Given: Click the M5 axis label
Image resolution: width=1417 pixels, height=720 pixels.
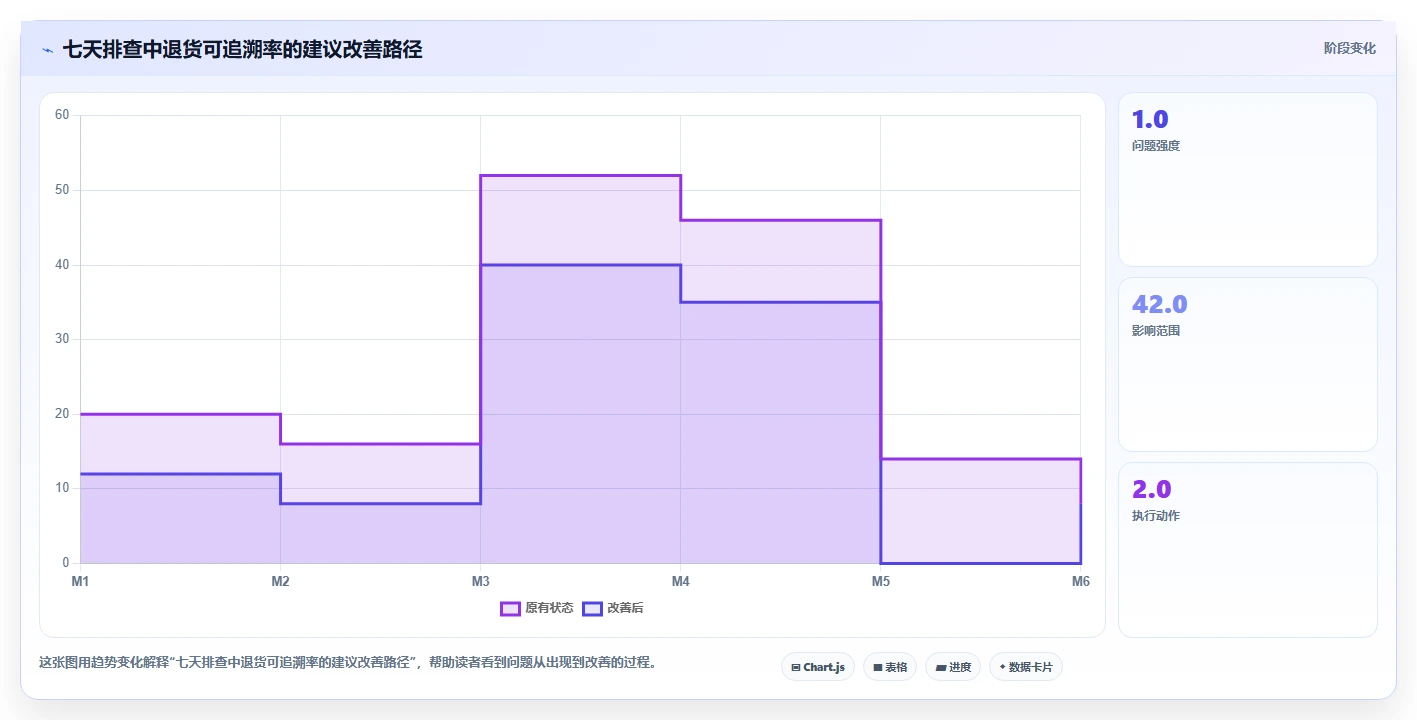Looking at the screenshot, I should [880, 581].
